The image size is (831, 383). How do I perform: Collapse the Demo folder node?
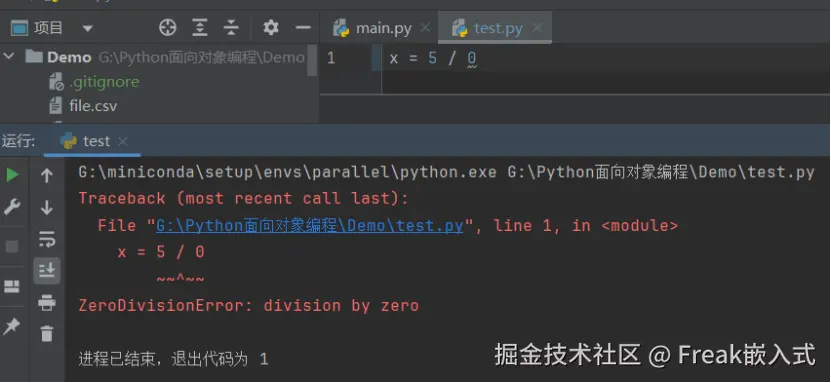click(9, 56)
